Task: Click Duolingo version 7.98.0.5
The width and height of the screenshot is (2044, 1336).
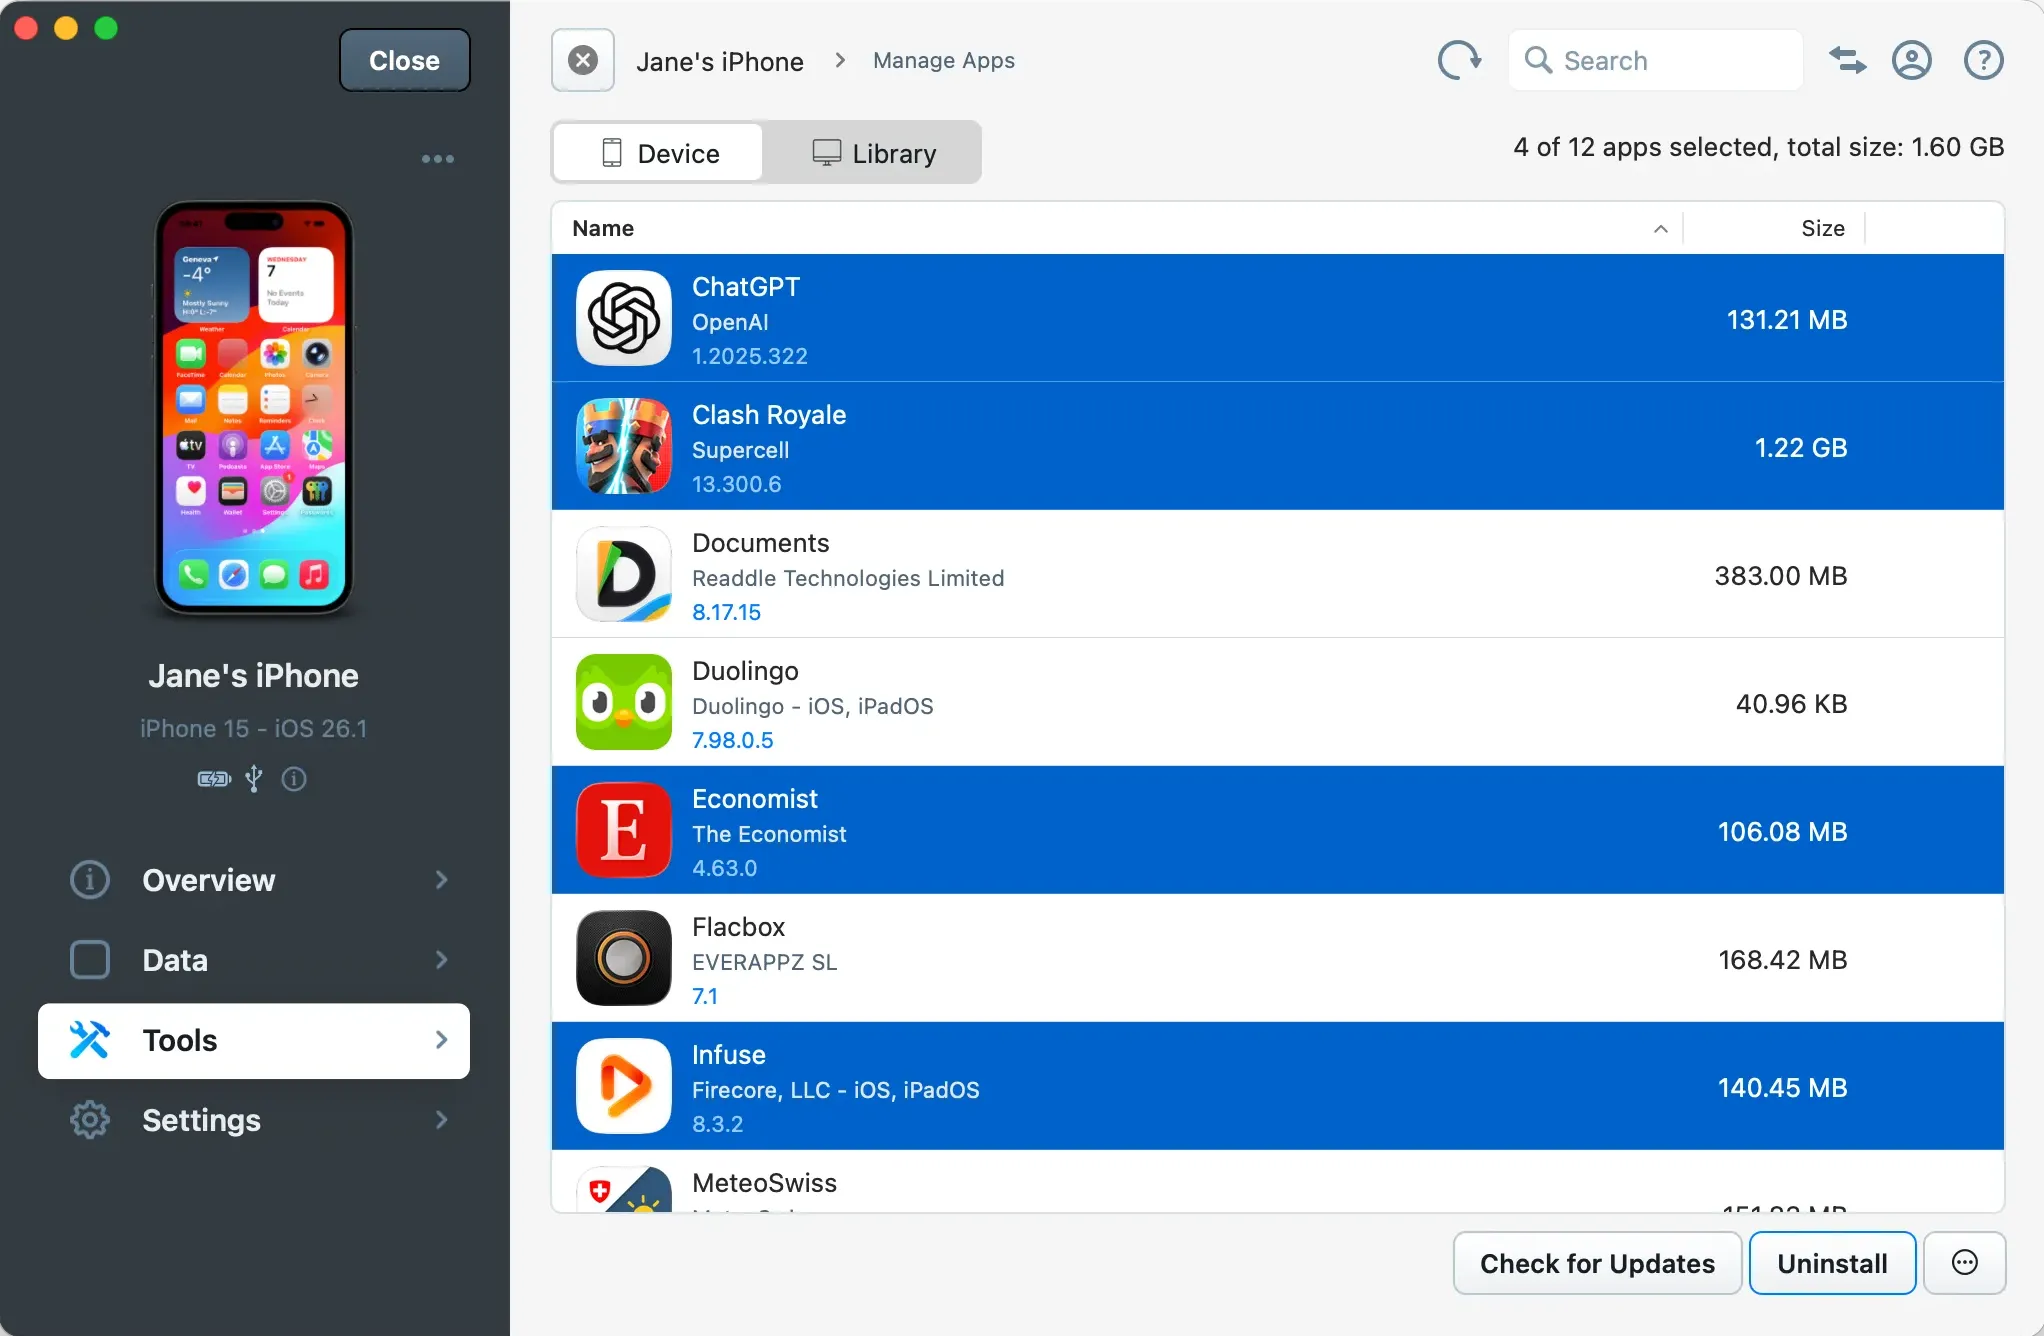Action: [x=733, y=740]
